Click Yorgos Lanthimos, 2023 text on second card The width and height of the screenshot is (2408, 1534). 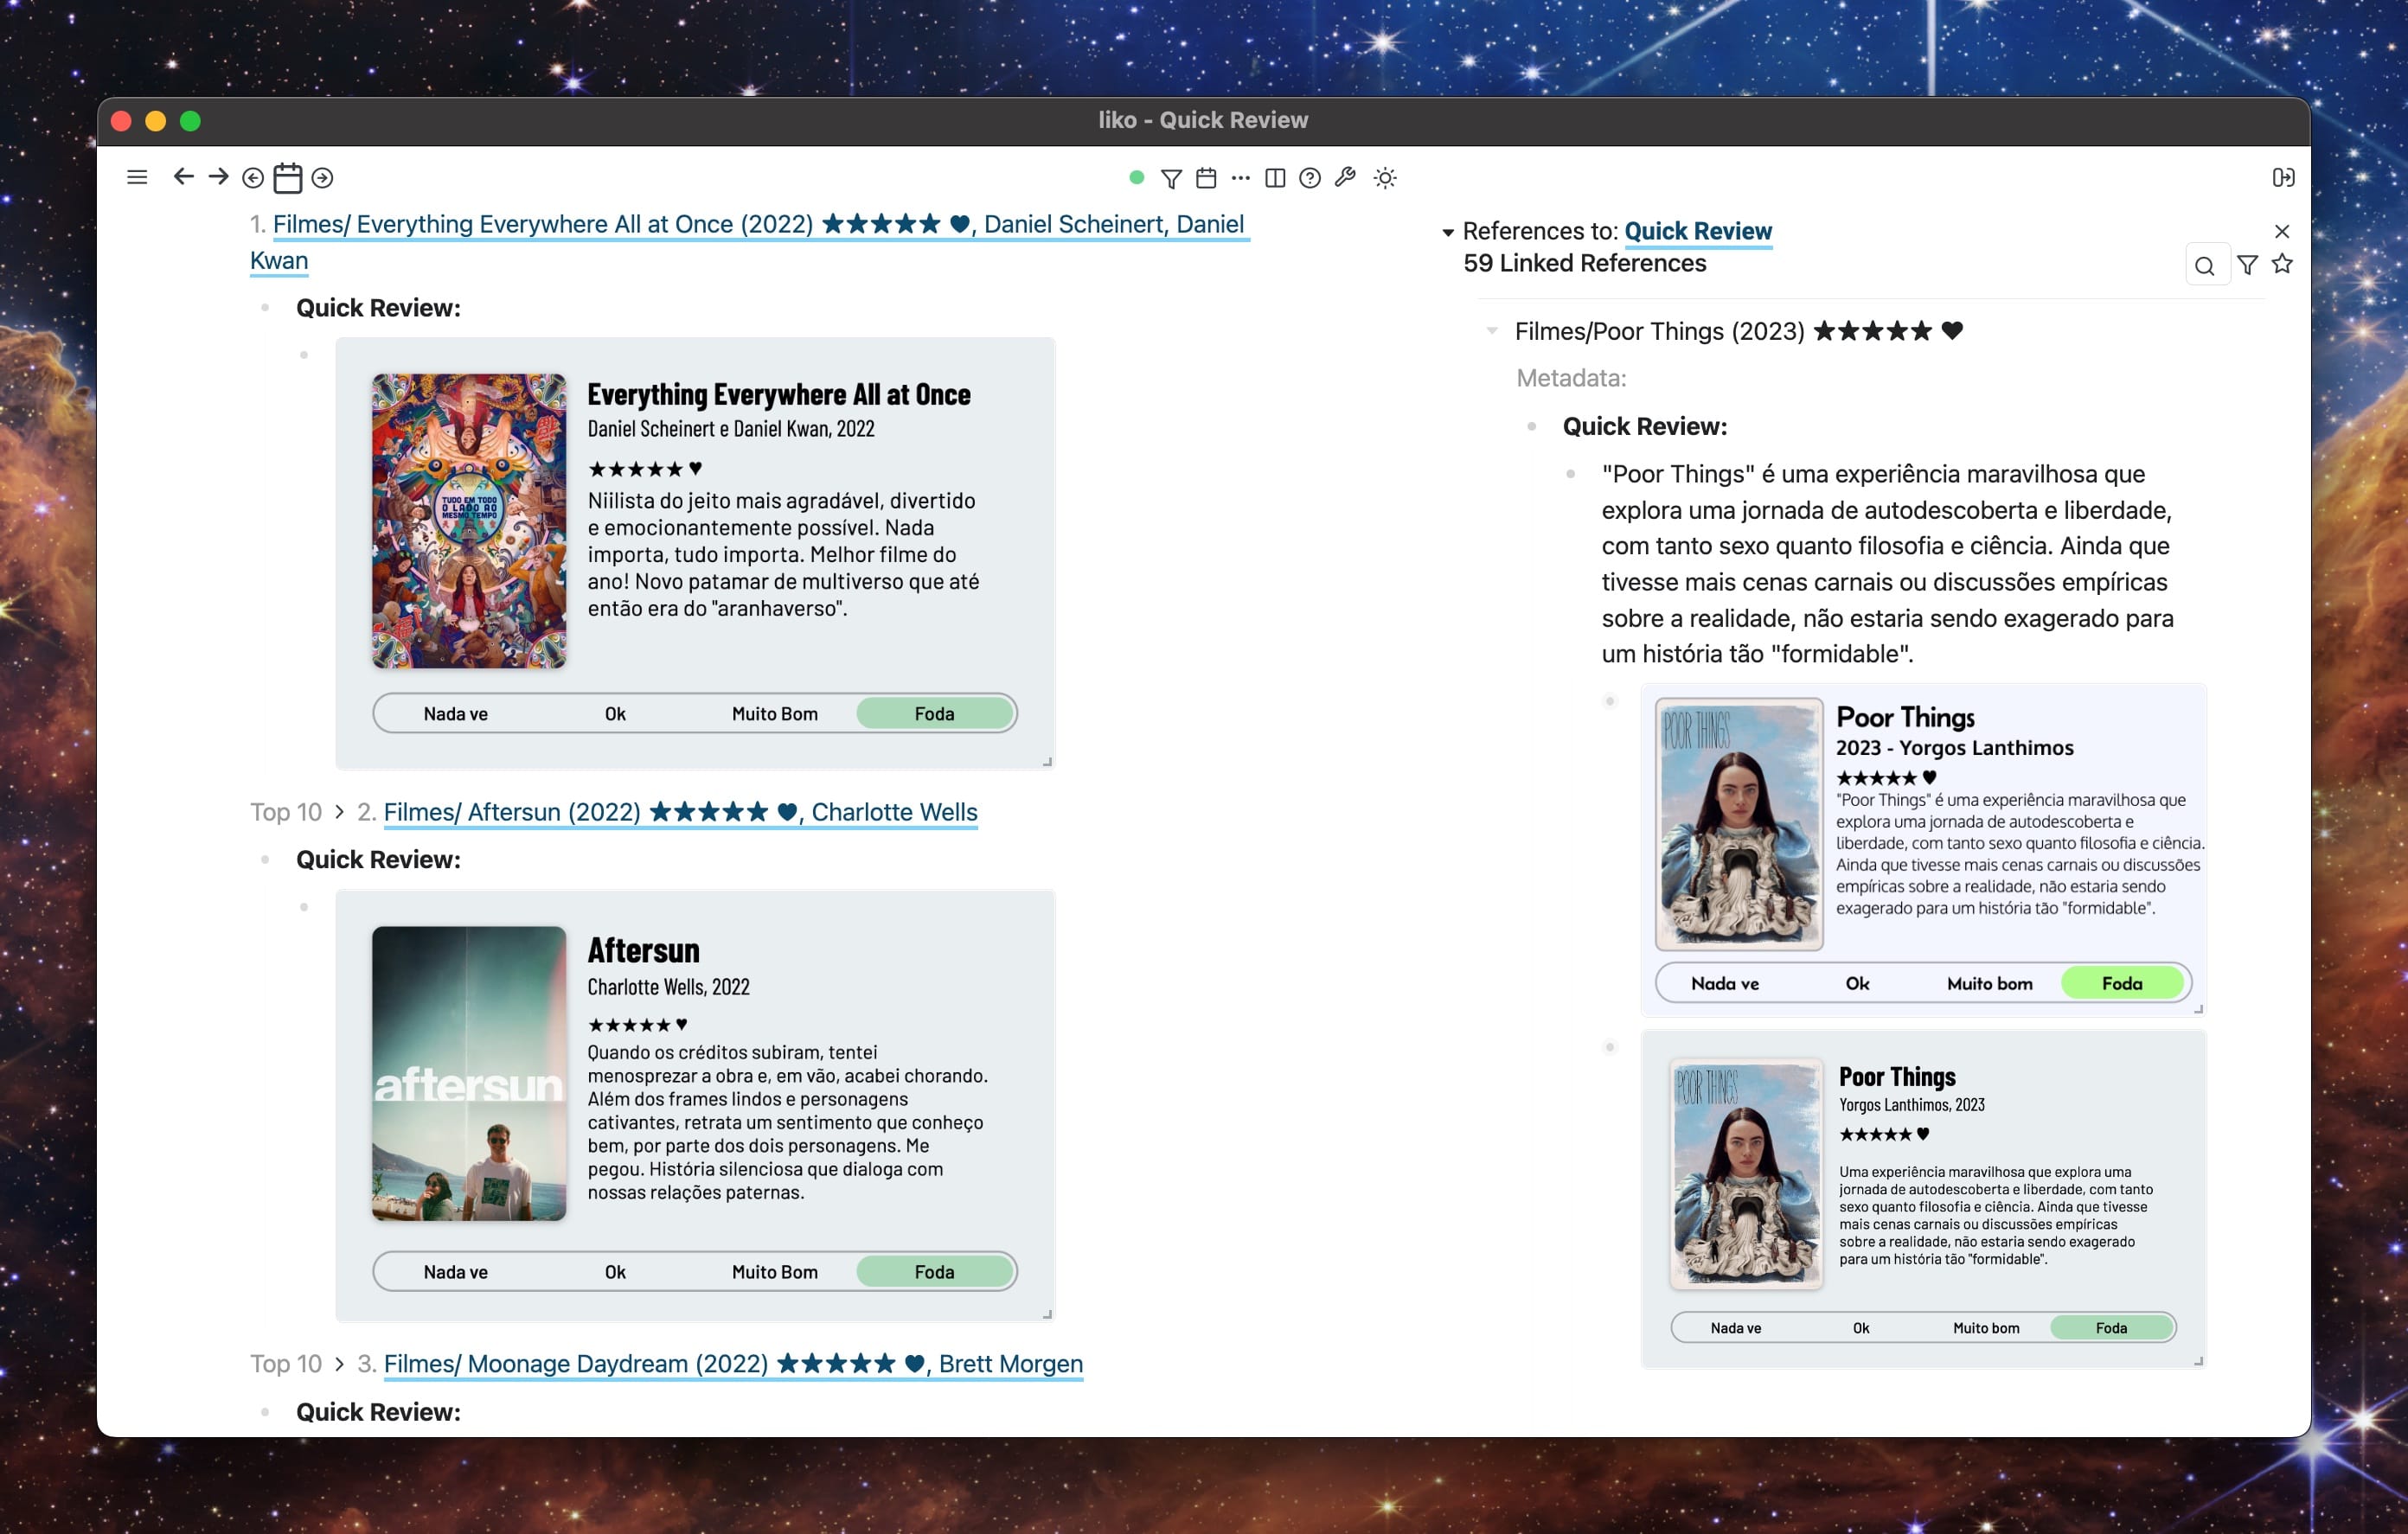point(1911,1105)
